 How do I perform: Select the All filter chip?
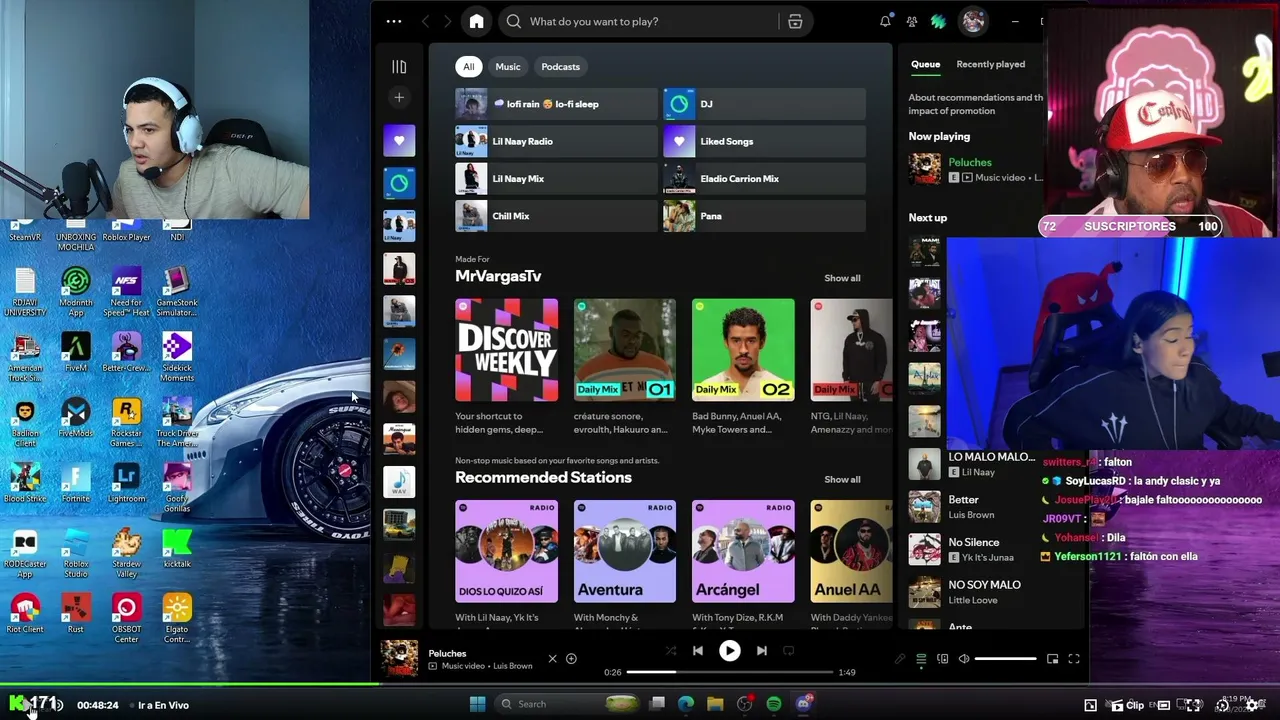pyautogui.click(x=468, y=67)
